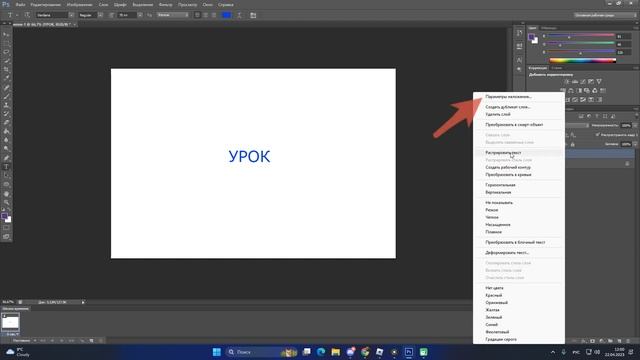The image size is (640, 360).
Task: Select the Hand tool
Action: click(x=6, y=193)
